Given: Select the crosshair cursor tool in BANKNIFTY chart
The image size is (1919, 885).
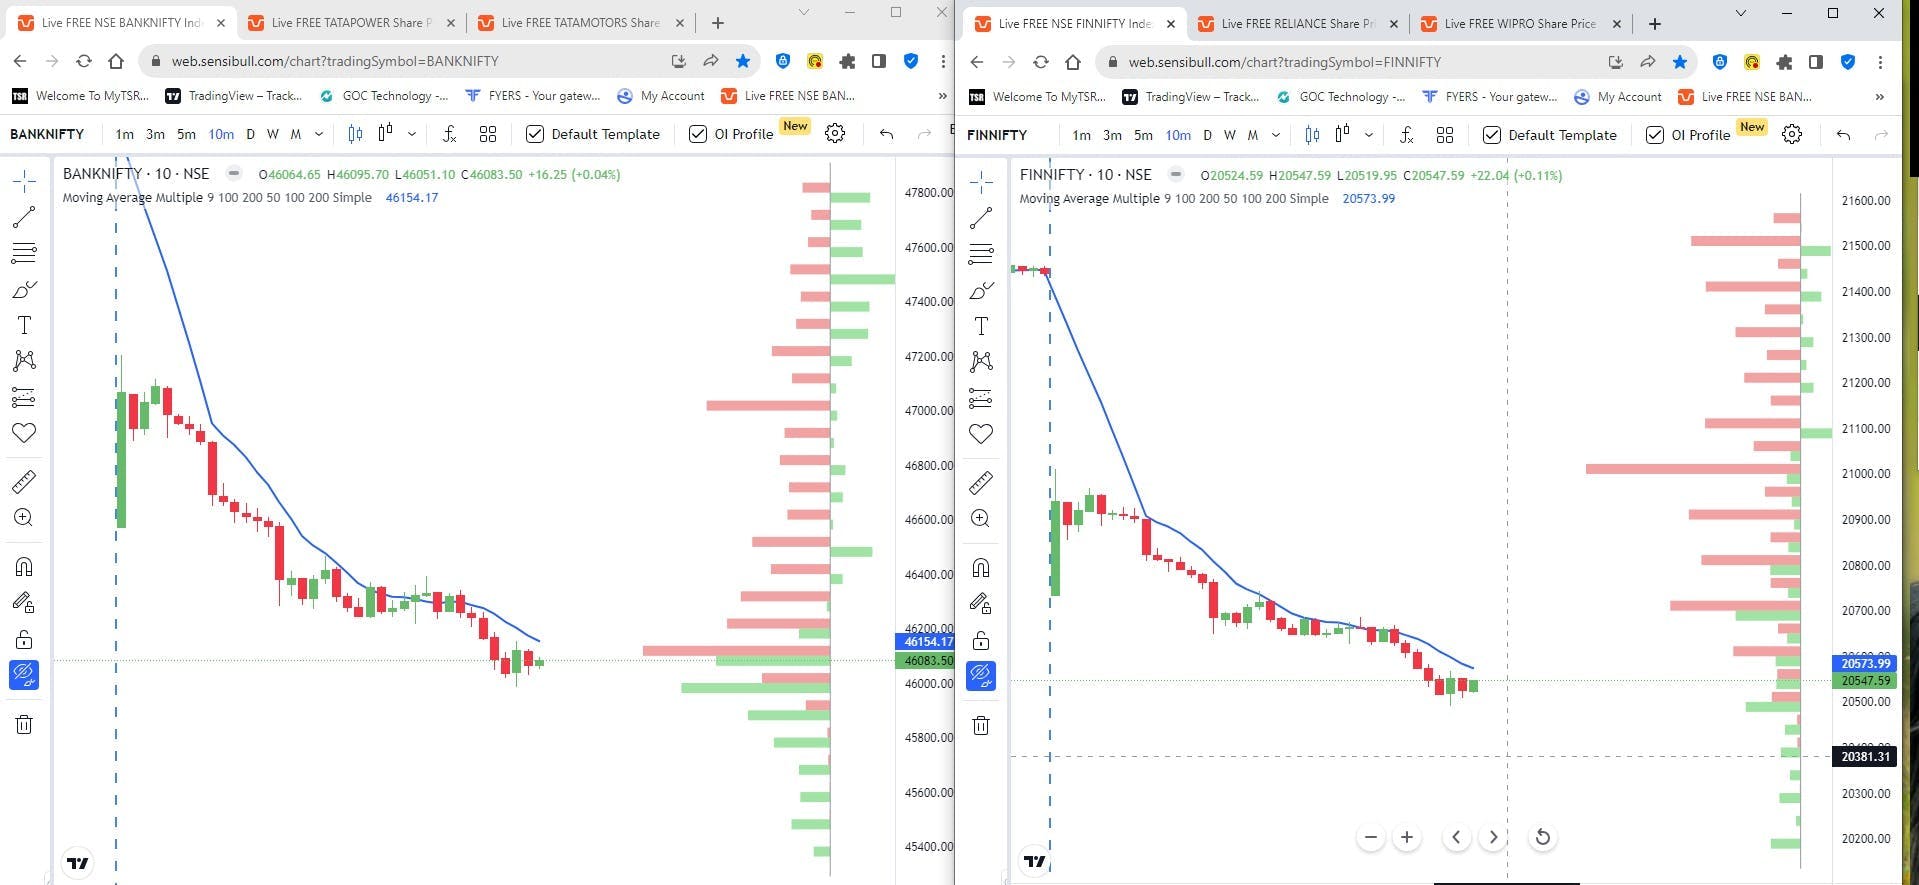Looking at the screenshot, I should tap(24, 180).
